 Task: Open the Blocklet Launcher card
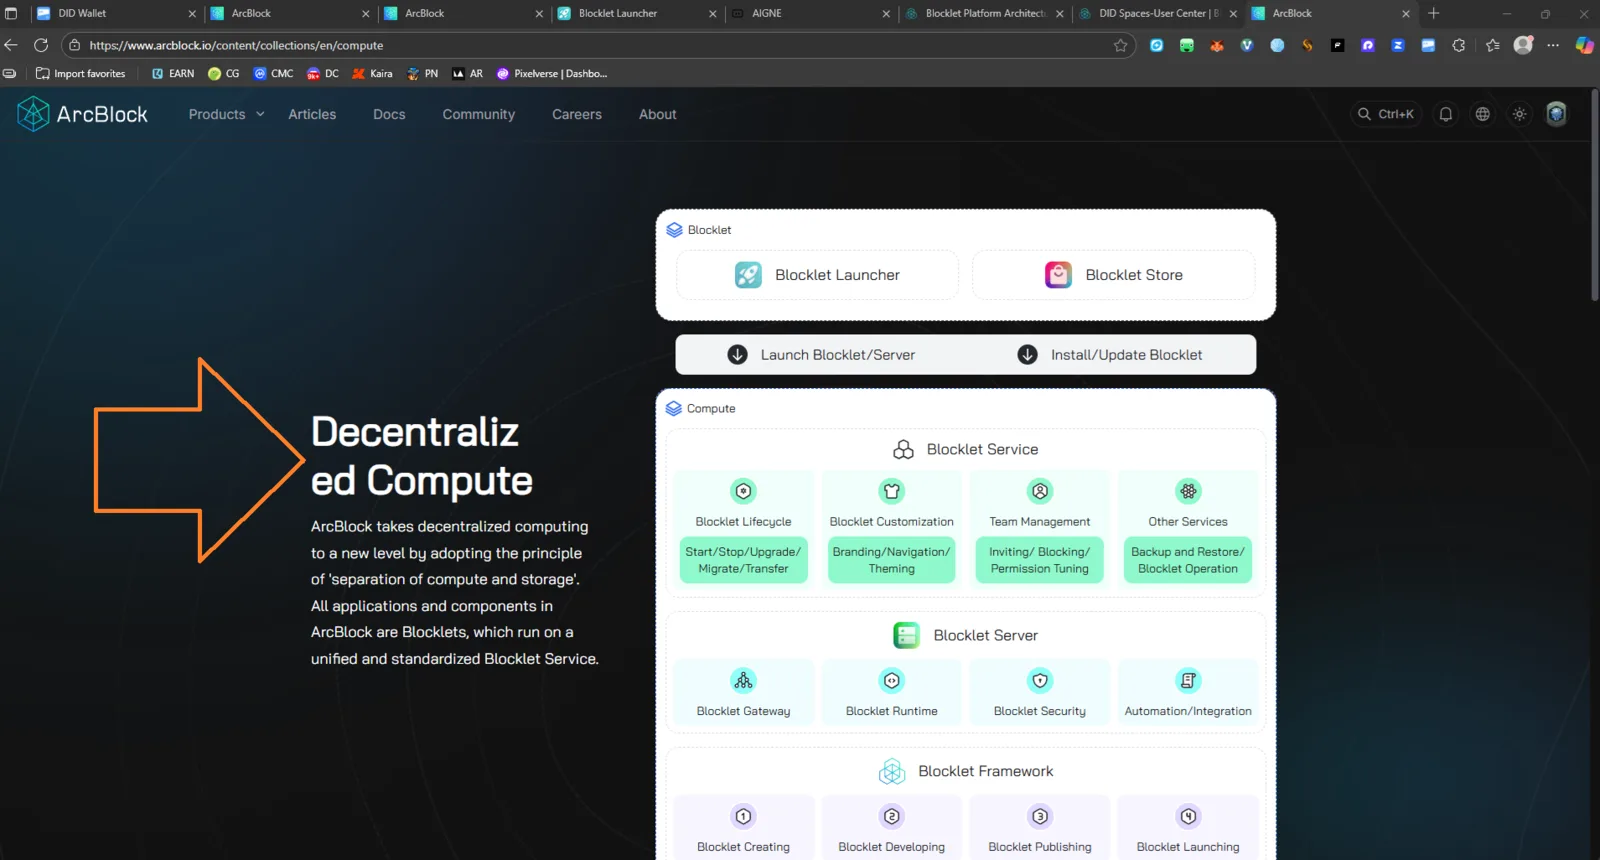(817, 275)
